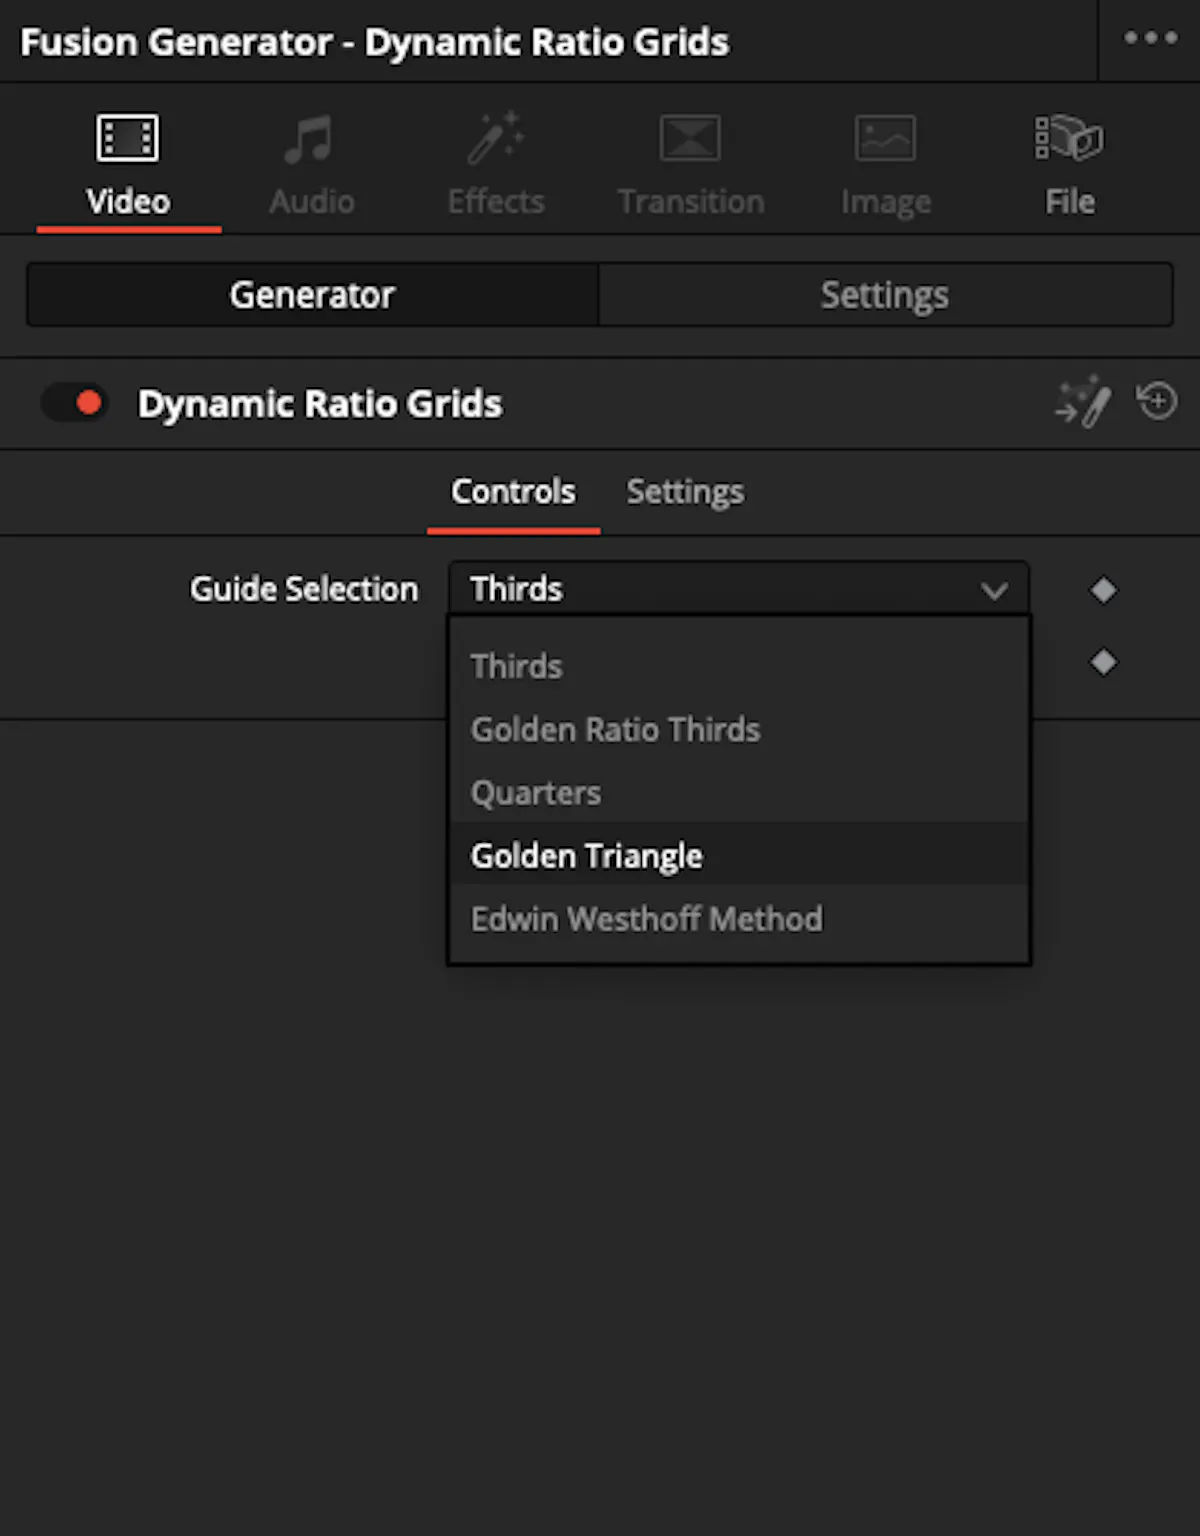This screenshot has width=1200, height=1536.
Task: Reset Dynamic Ratio Grids parameters icon
Action: point(1157,401)
